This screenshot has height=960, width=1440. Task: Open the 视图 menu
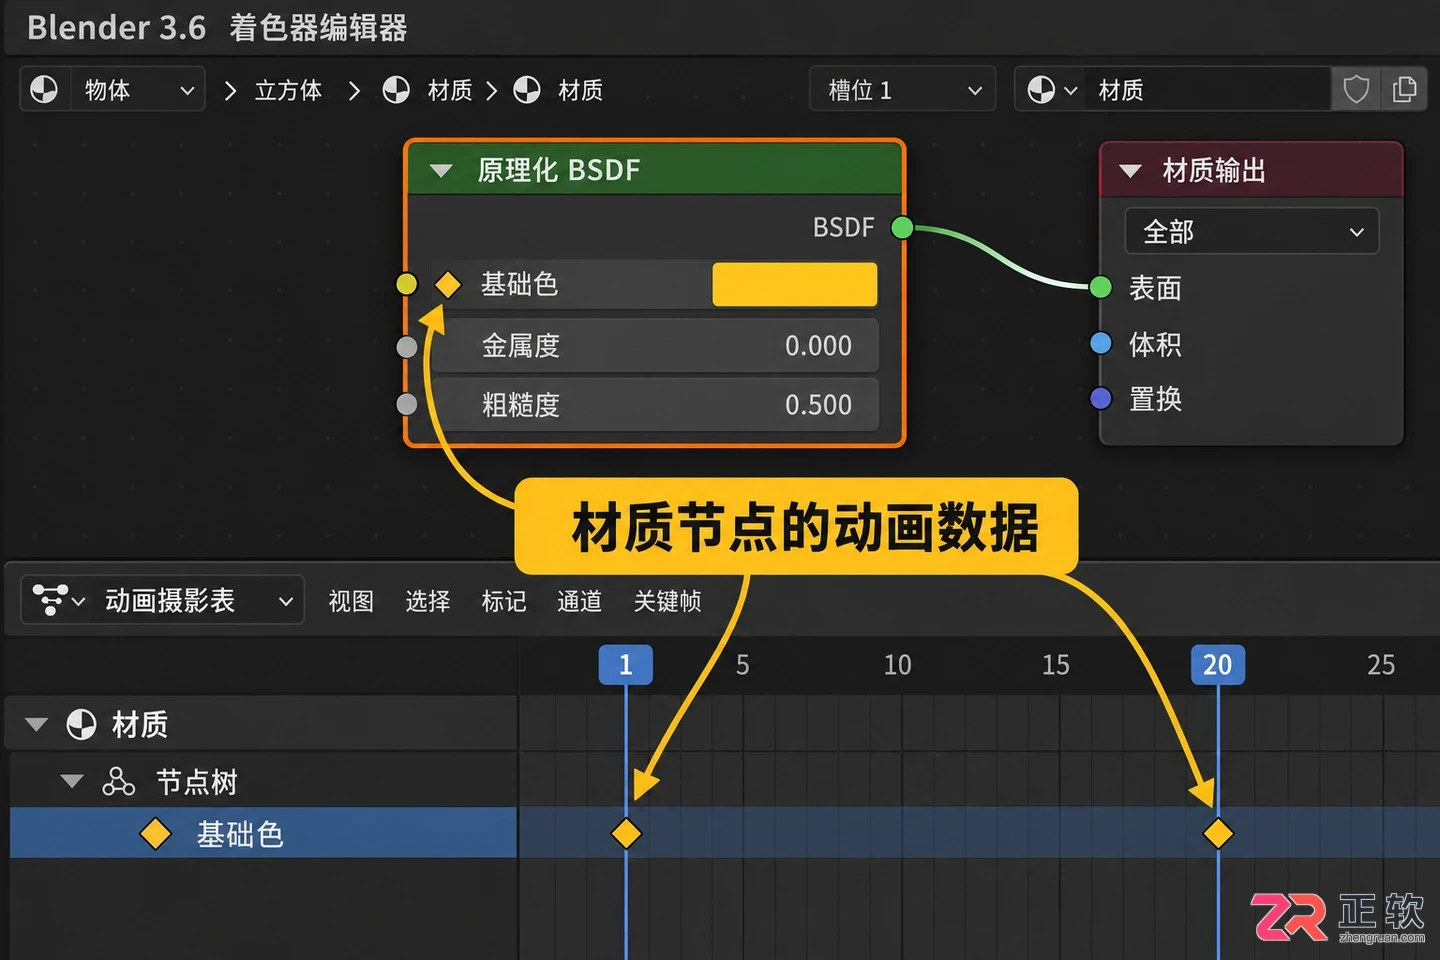(x=351, y=601)
